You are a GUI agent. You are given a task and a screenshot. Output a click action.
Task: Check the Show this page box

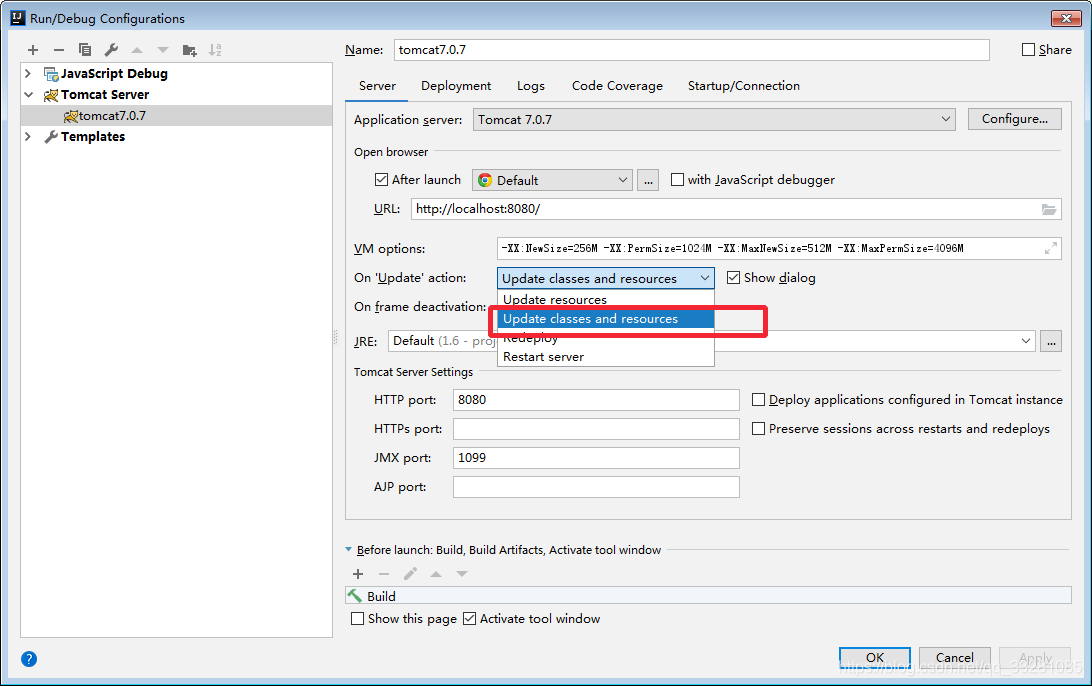pyautogui.click(x=357, y=618)
